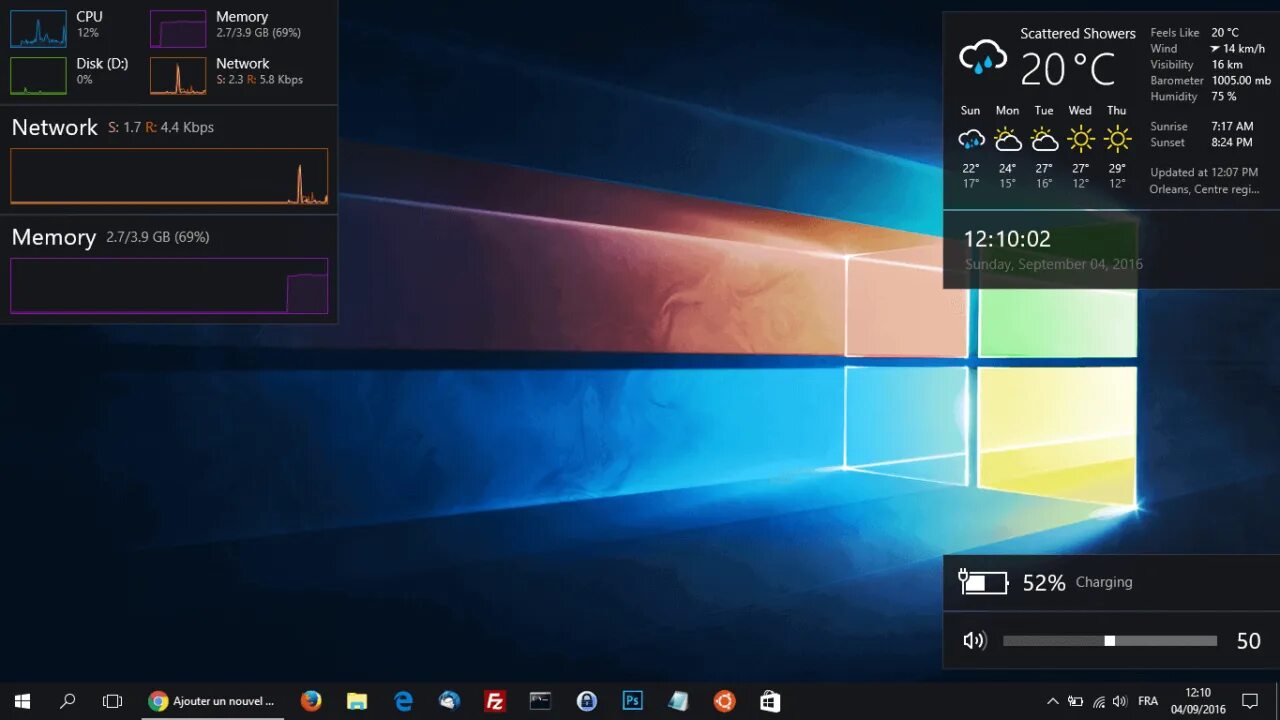Click the Humidity 75 % value
Viewport: 1280px width, 720px height.
[1224, 97]
